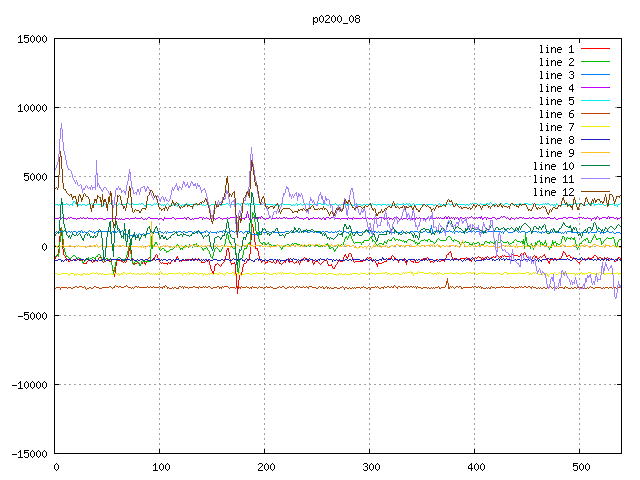Click the 15000 y-axis tick label

point(30,39)
